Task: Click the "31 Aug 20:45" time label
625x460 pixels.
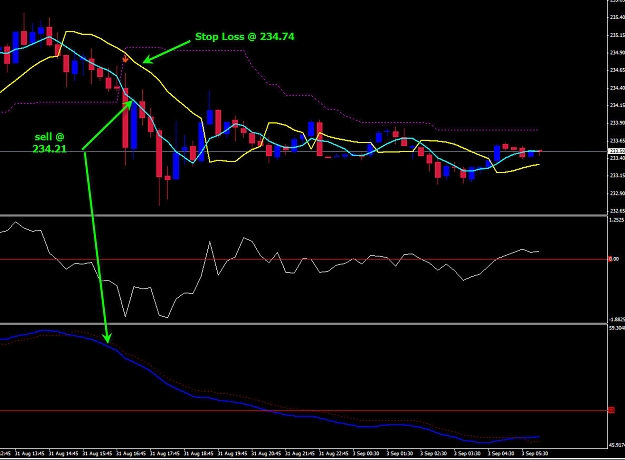Action: coord(266,454)
